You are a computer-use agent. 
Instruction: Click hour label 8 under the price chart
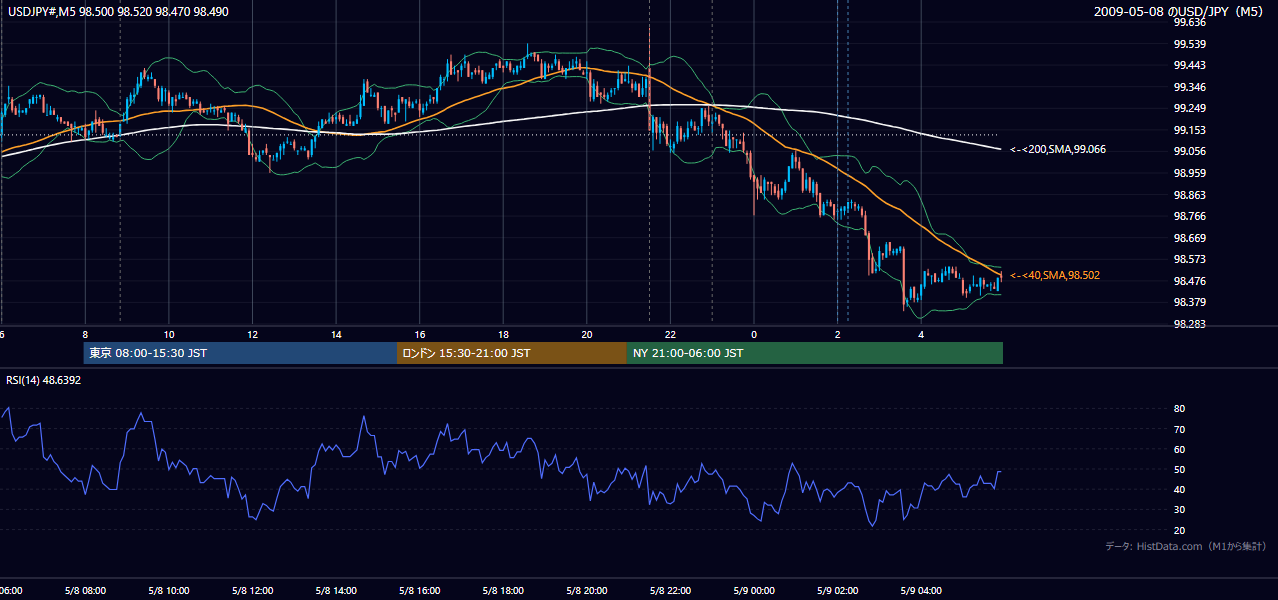point(85,334)
